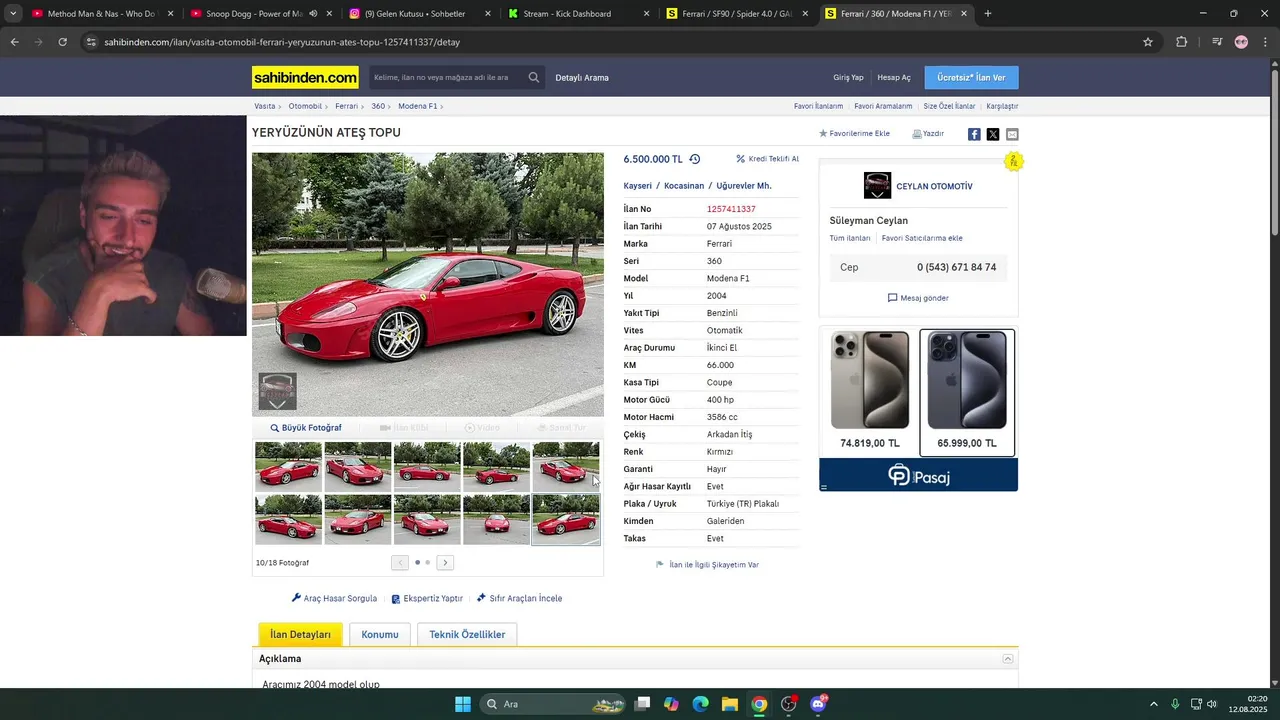Click Büyük Fotoğraf under the main photo

pyautogui.click(x=306, y=428)
